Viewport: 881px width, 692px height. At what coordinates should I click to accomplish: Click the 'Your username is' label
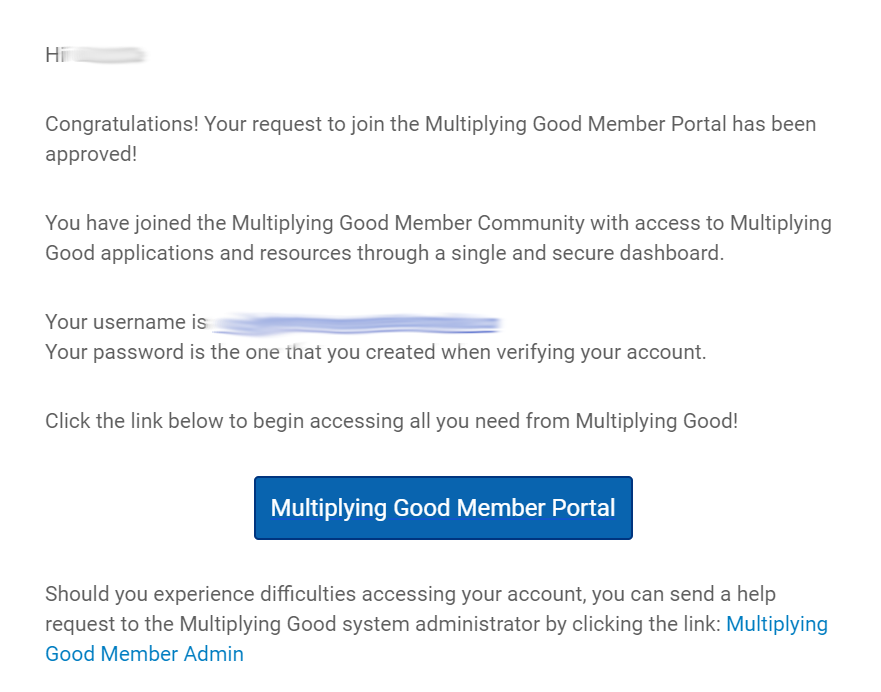(x=126, y=322)
